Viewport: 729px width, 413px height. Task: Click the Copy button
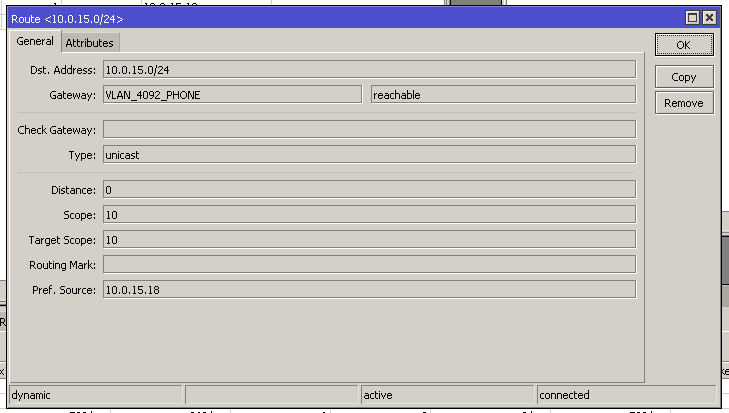[684, 77]
